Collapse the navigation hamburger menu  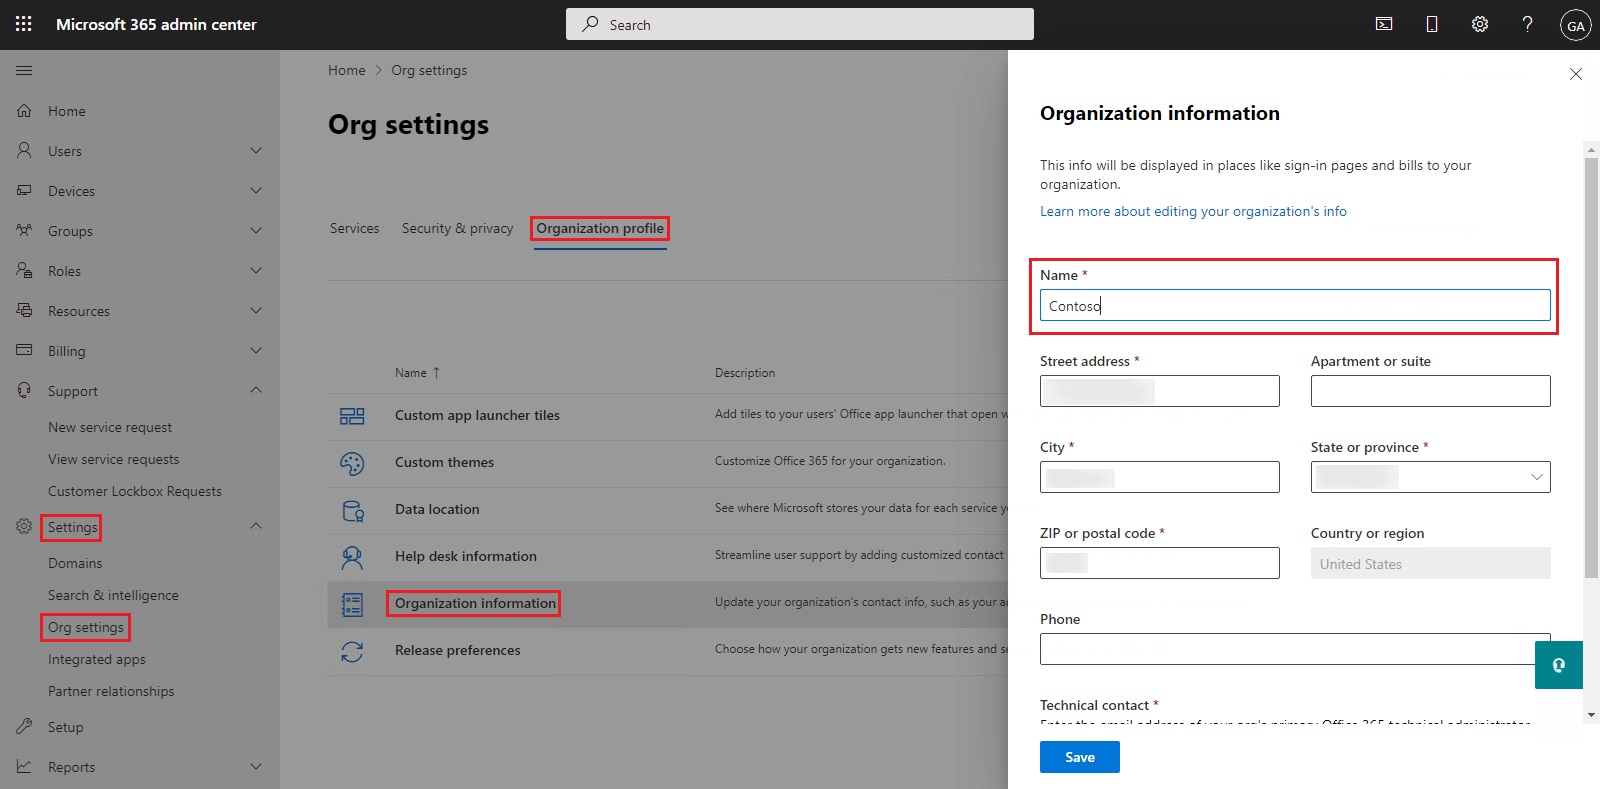[24, 70]
